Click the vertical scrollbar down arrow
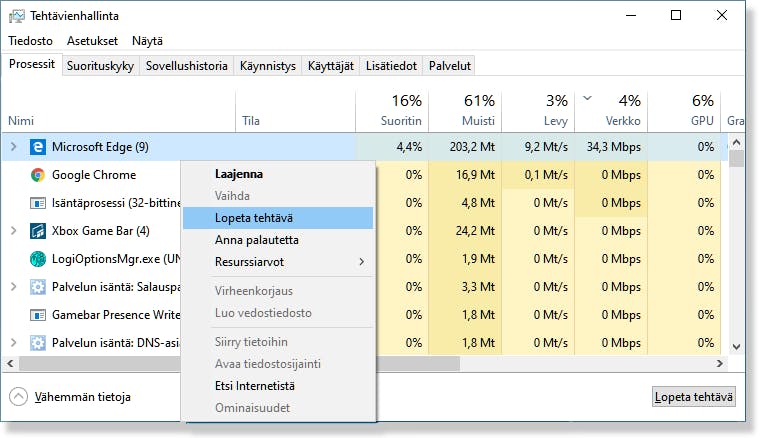Screen dimensions: 765x438 [x=737, y=347]
